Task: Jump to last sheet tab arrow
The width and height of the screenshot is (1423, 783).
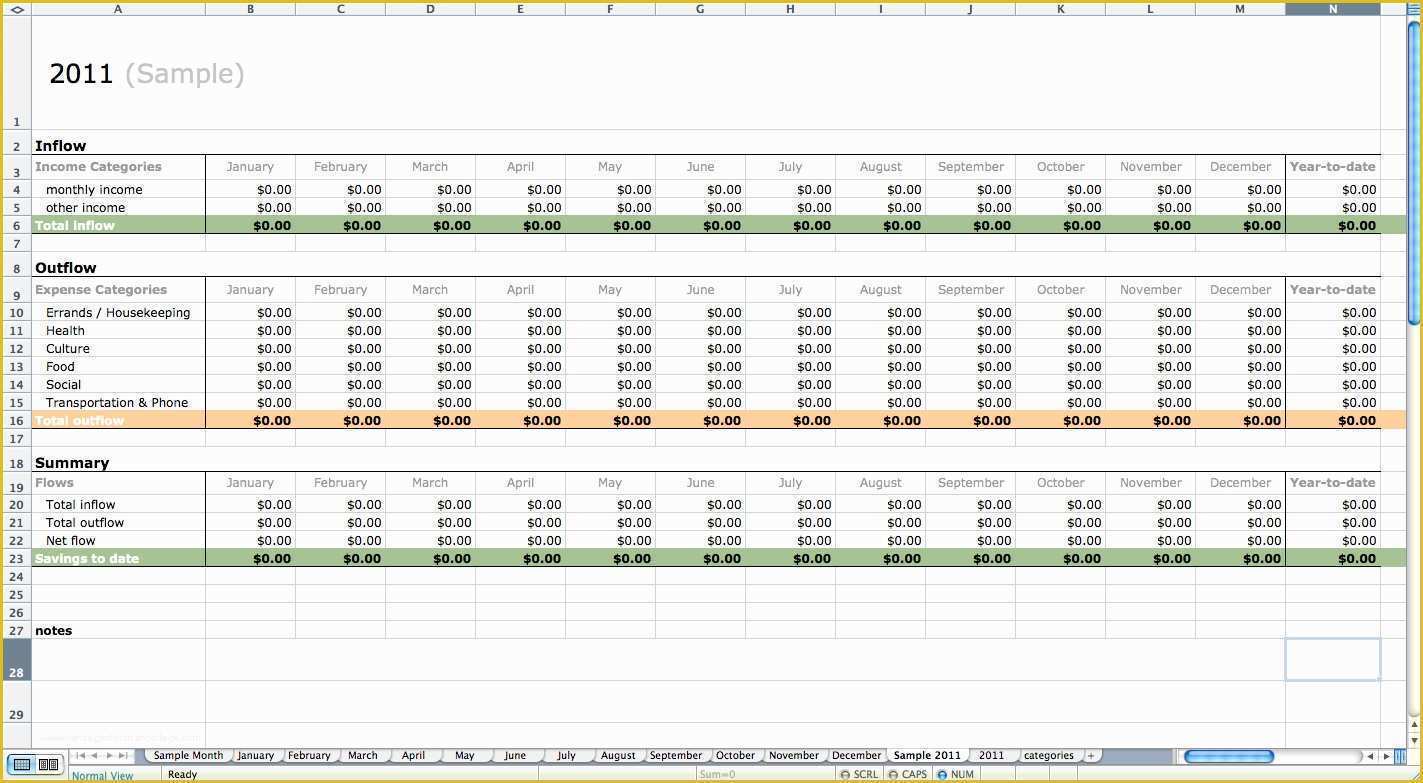Action: [x=124, y=756]
